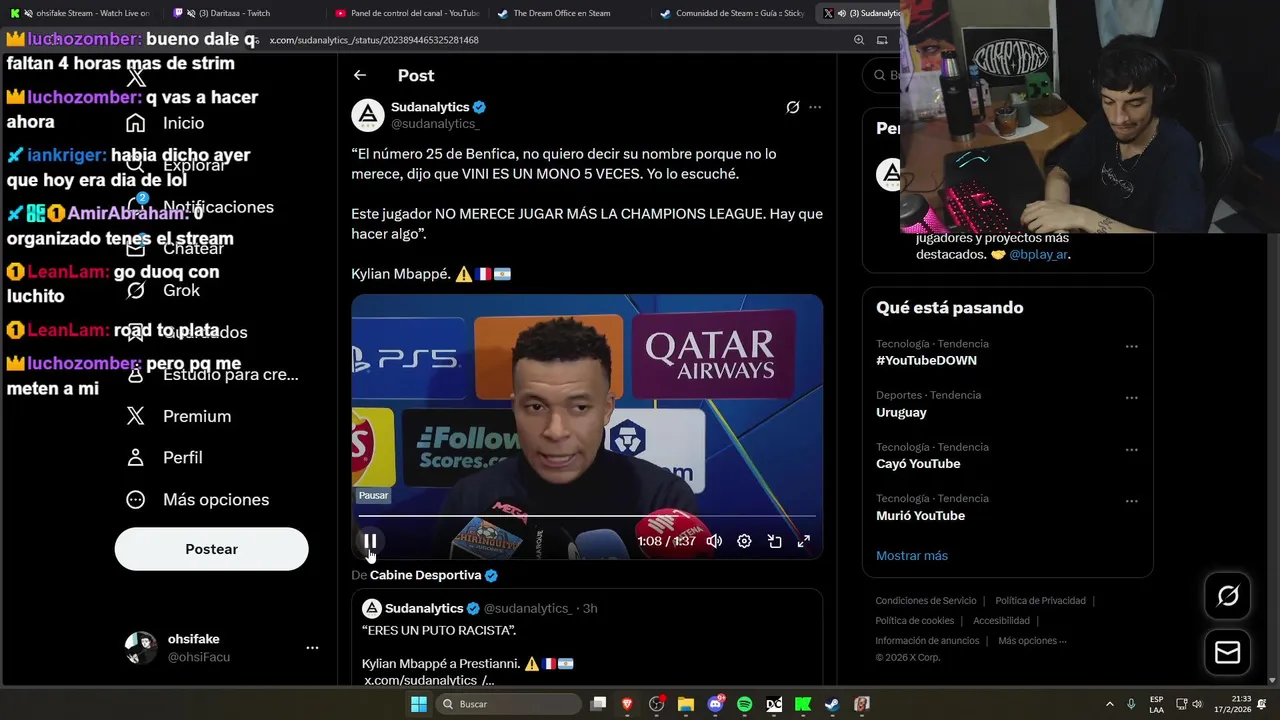Open options for #YouTubeDOWN trend

1131,347
